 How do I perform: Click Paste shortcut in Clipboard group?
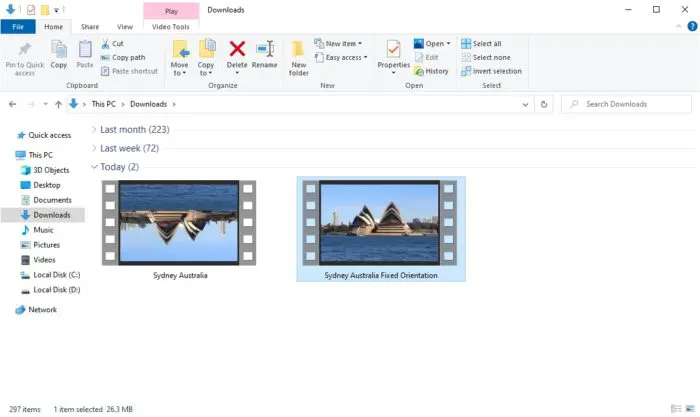(x=129, y=71)
